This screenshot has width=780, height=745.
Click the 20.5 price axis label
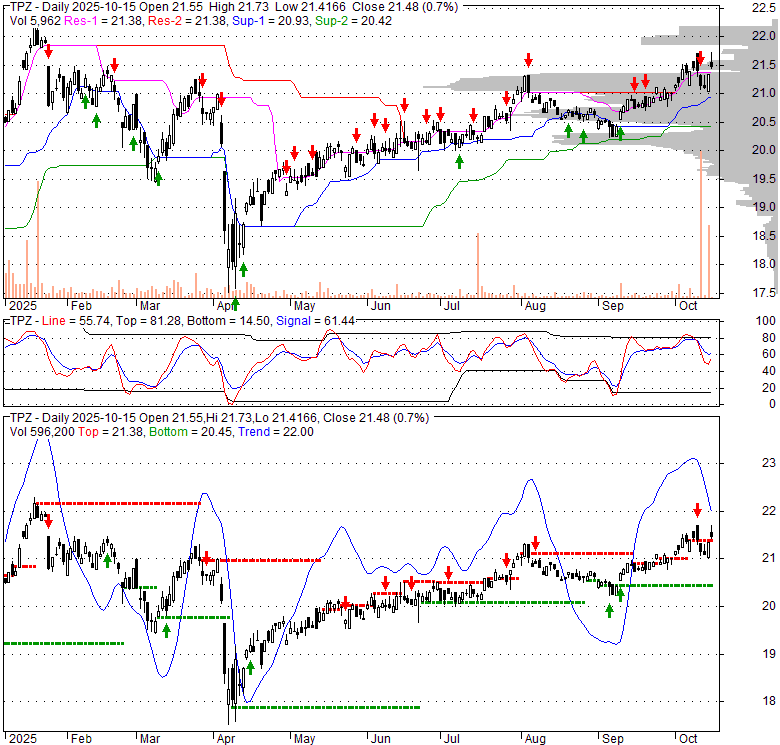point(764,122)
